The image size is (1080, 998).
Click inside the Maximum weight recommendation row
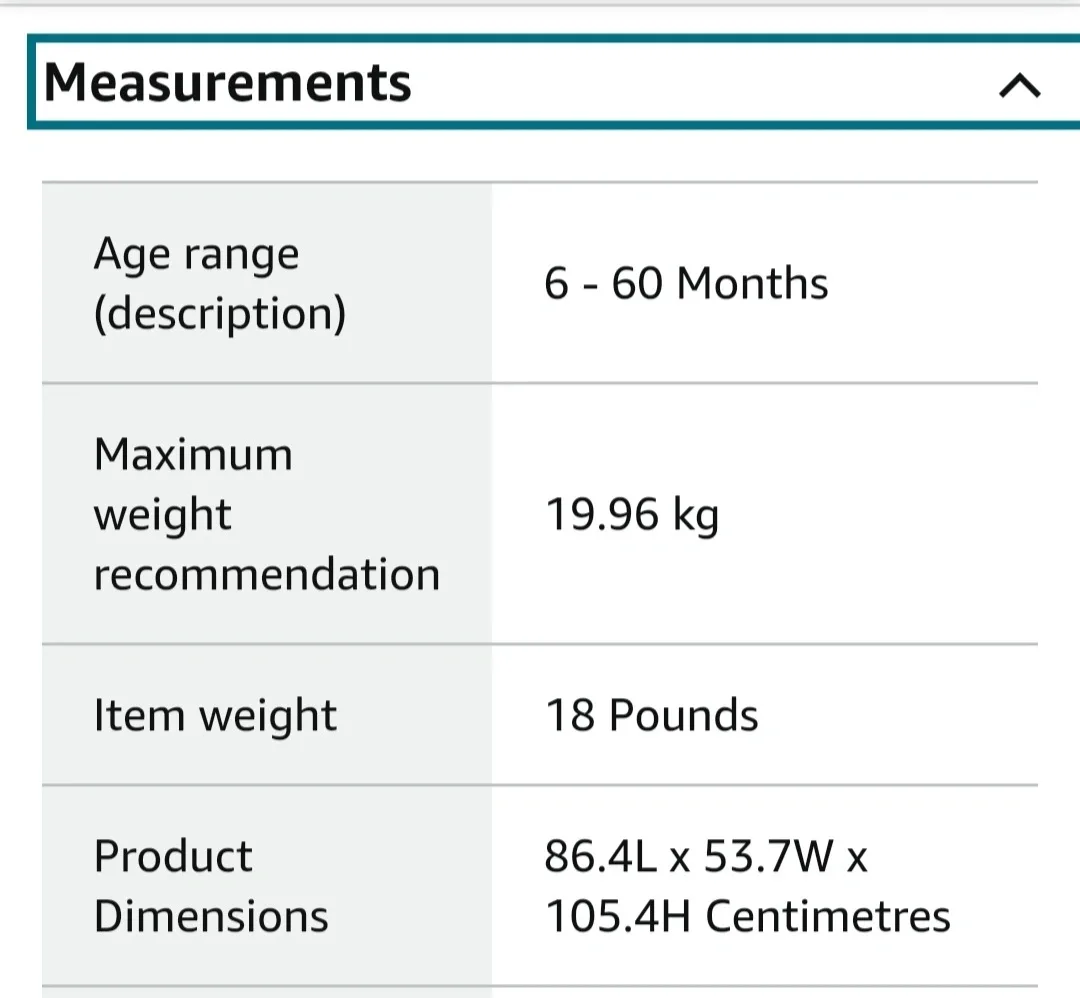coord(540,514)
